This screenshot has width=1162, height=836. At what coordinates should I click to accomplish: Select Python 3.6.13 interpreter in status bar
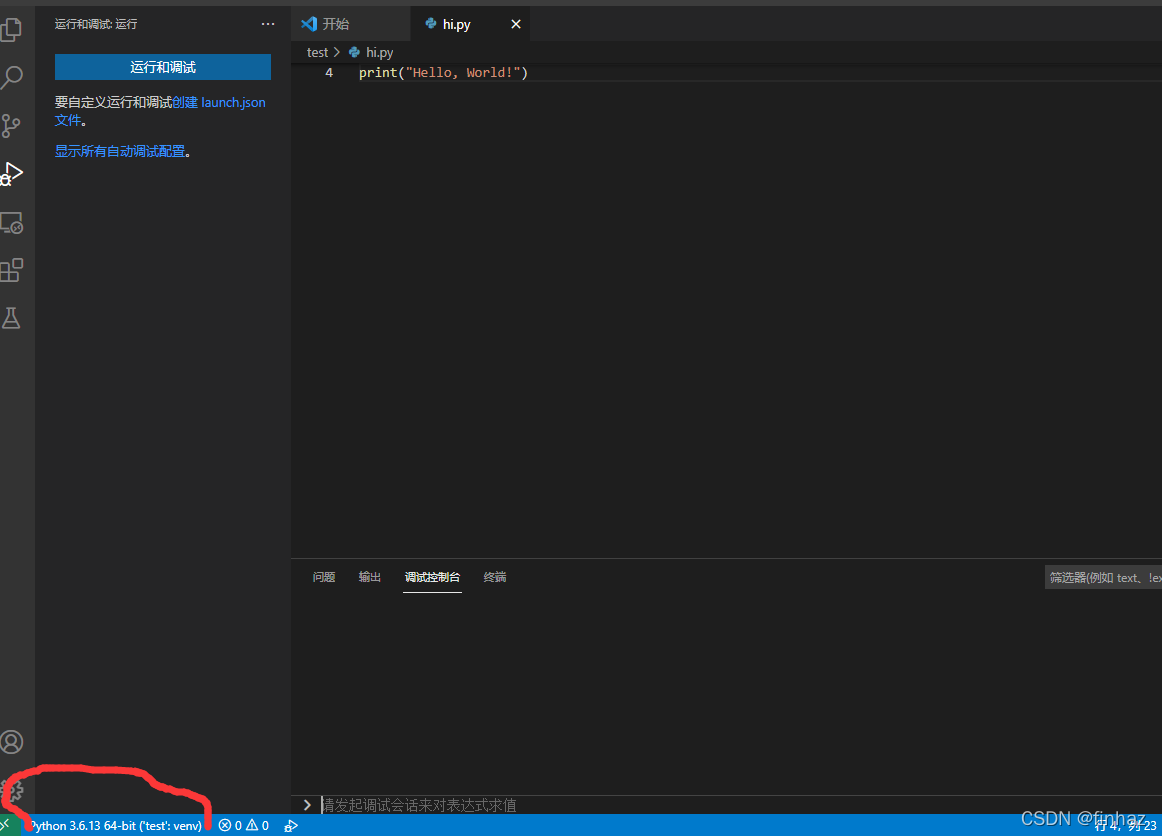(115, 826)
